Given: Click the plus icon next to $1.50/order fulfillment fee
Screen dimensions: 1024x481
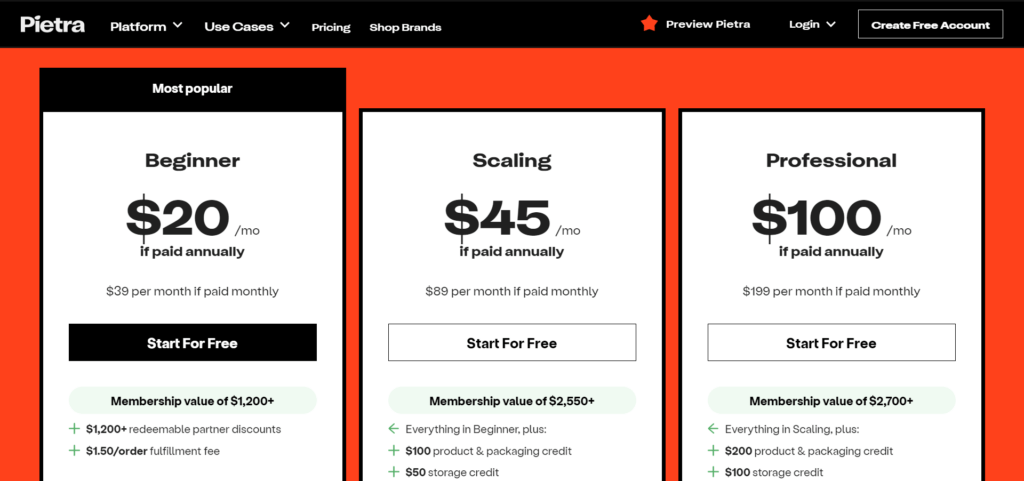Looking at the screenshot, I should pyautogui.click(x=74, y=451).
